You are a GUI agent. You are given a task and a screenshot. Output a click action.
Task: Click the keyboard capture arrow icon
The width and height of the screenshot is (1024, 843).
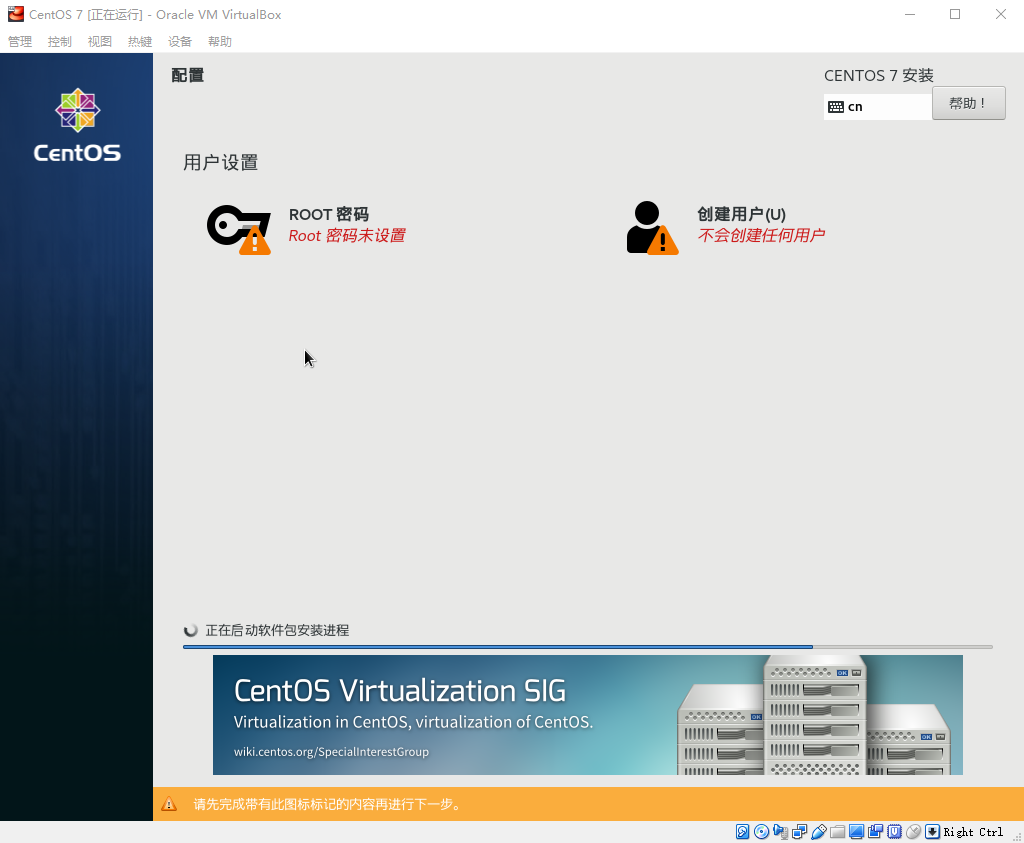[933, 831]
